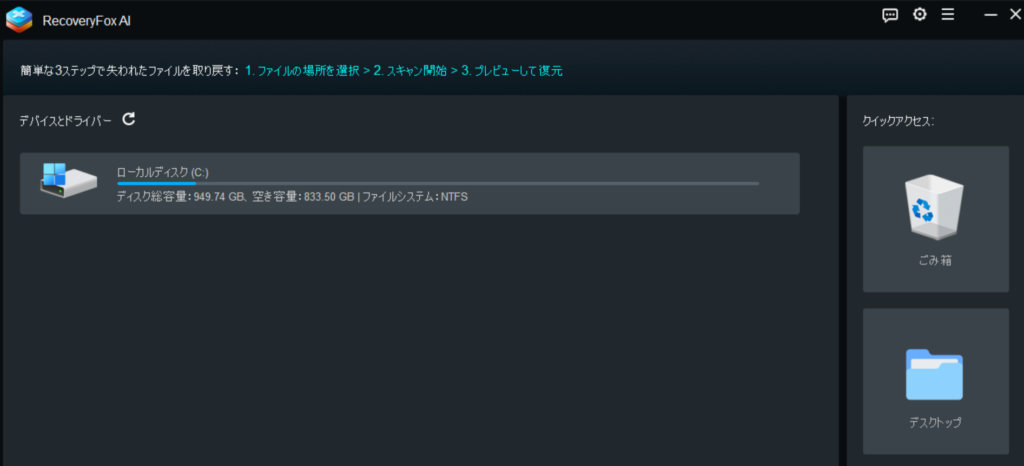Open the feedback chat bubble icon
Viewport: 1024px width, 466px height.
tap(890, 15)
